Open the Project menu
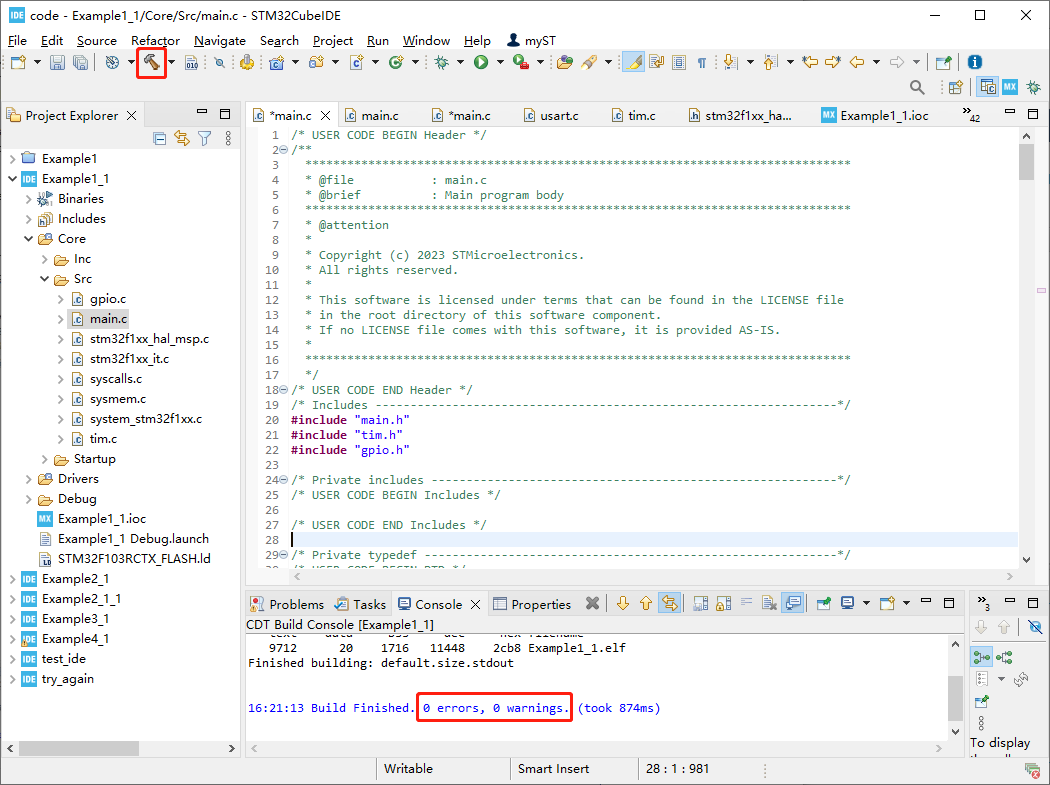The width and height of the screenshot is (1050, 785). point(333,41)
